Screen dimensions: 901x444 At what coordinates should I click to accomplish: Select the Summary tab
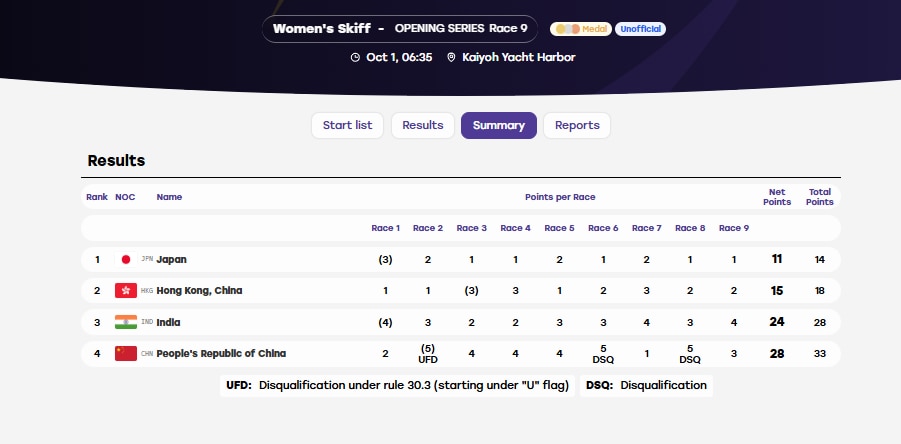point(499,125)
